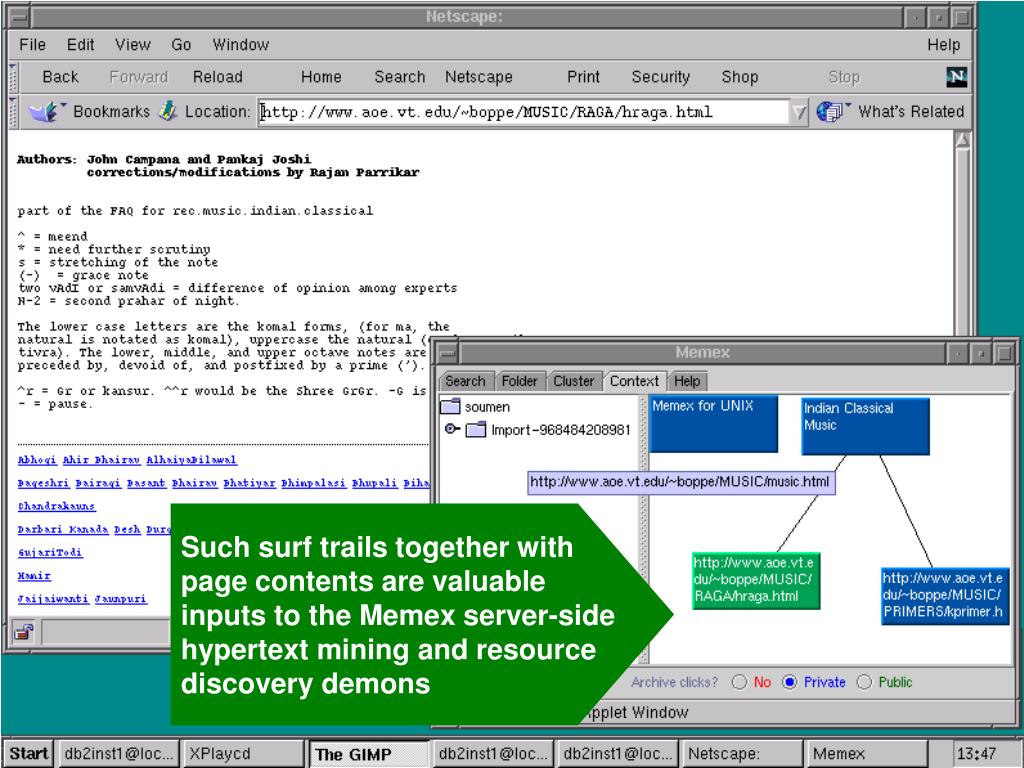Switch to The GIMP in the taskbar

click(x=368, y=754)
